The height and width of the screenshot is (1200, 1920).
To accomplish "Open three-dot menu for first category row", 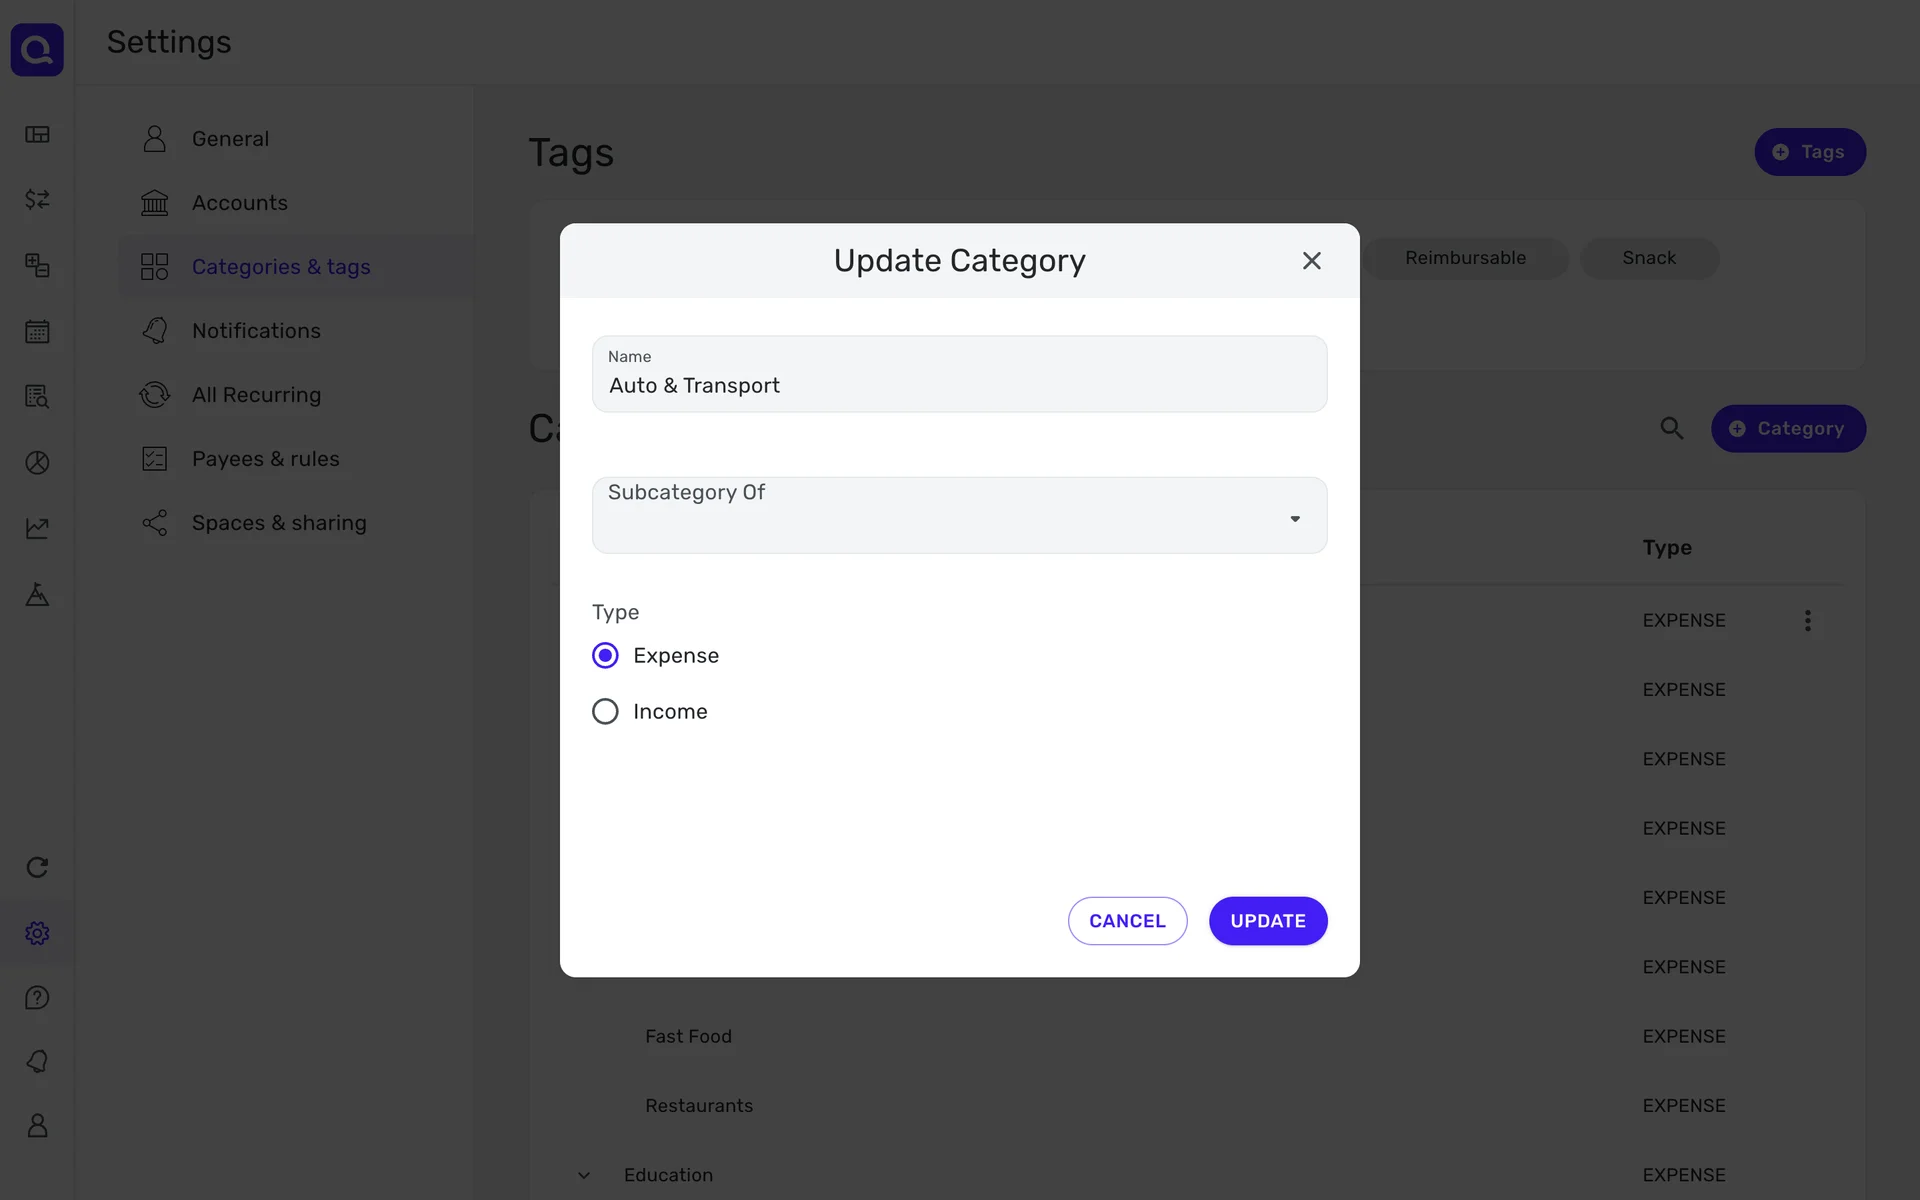I will (x=1807, y=621).
